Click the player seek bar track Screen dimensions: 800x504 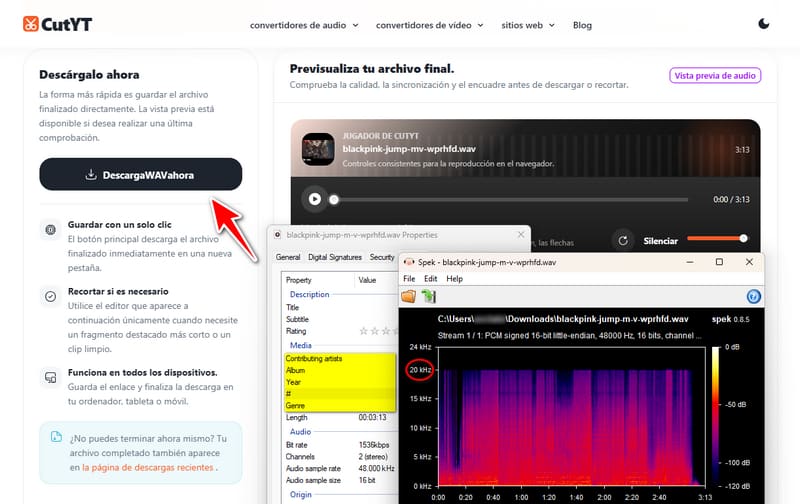pyautogui.click(x=511, y=199)
